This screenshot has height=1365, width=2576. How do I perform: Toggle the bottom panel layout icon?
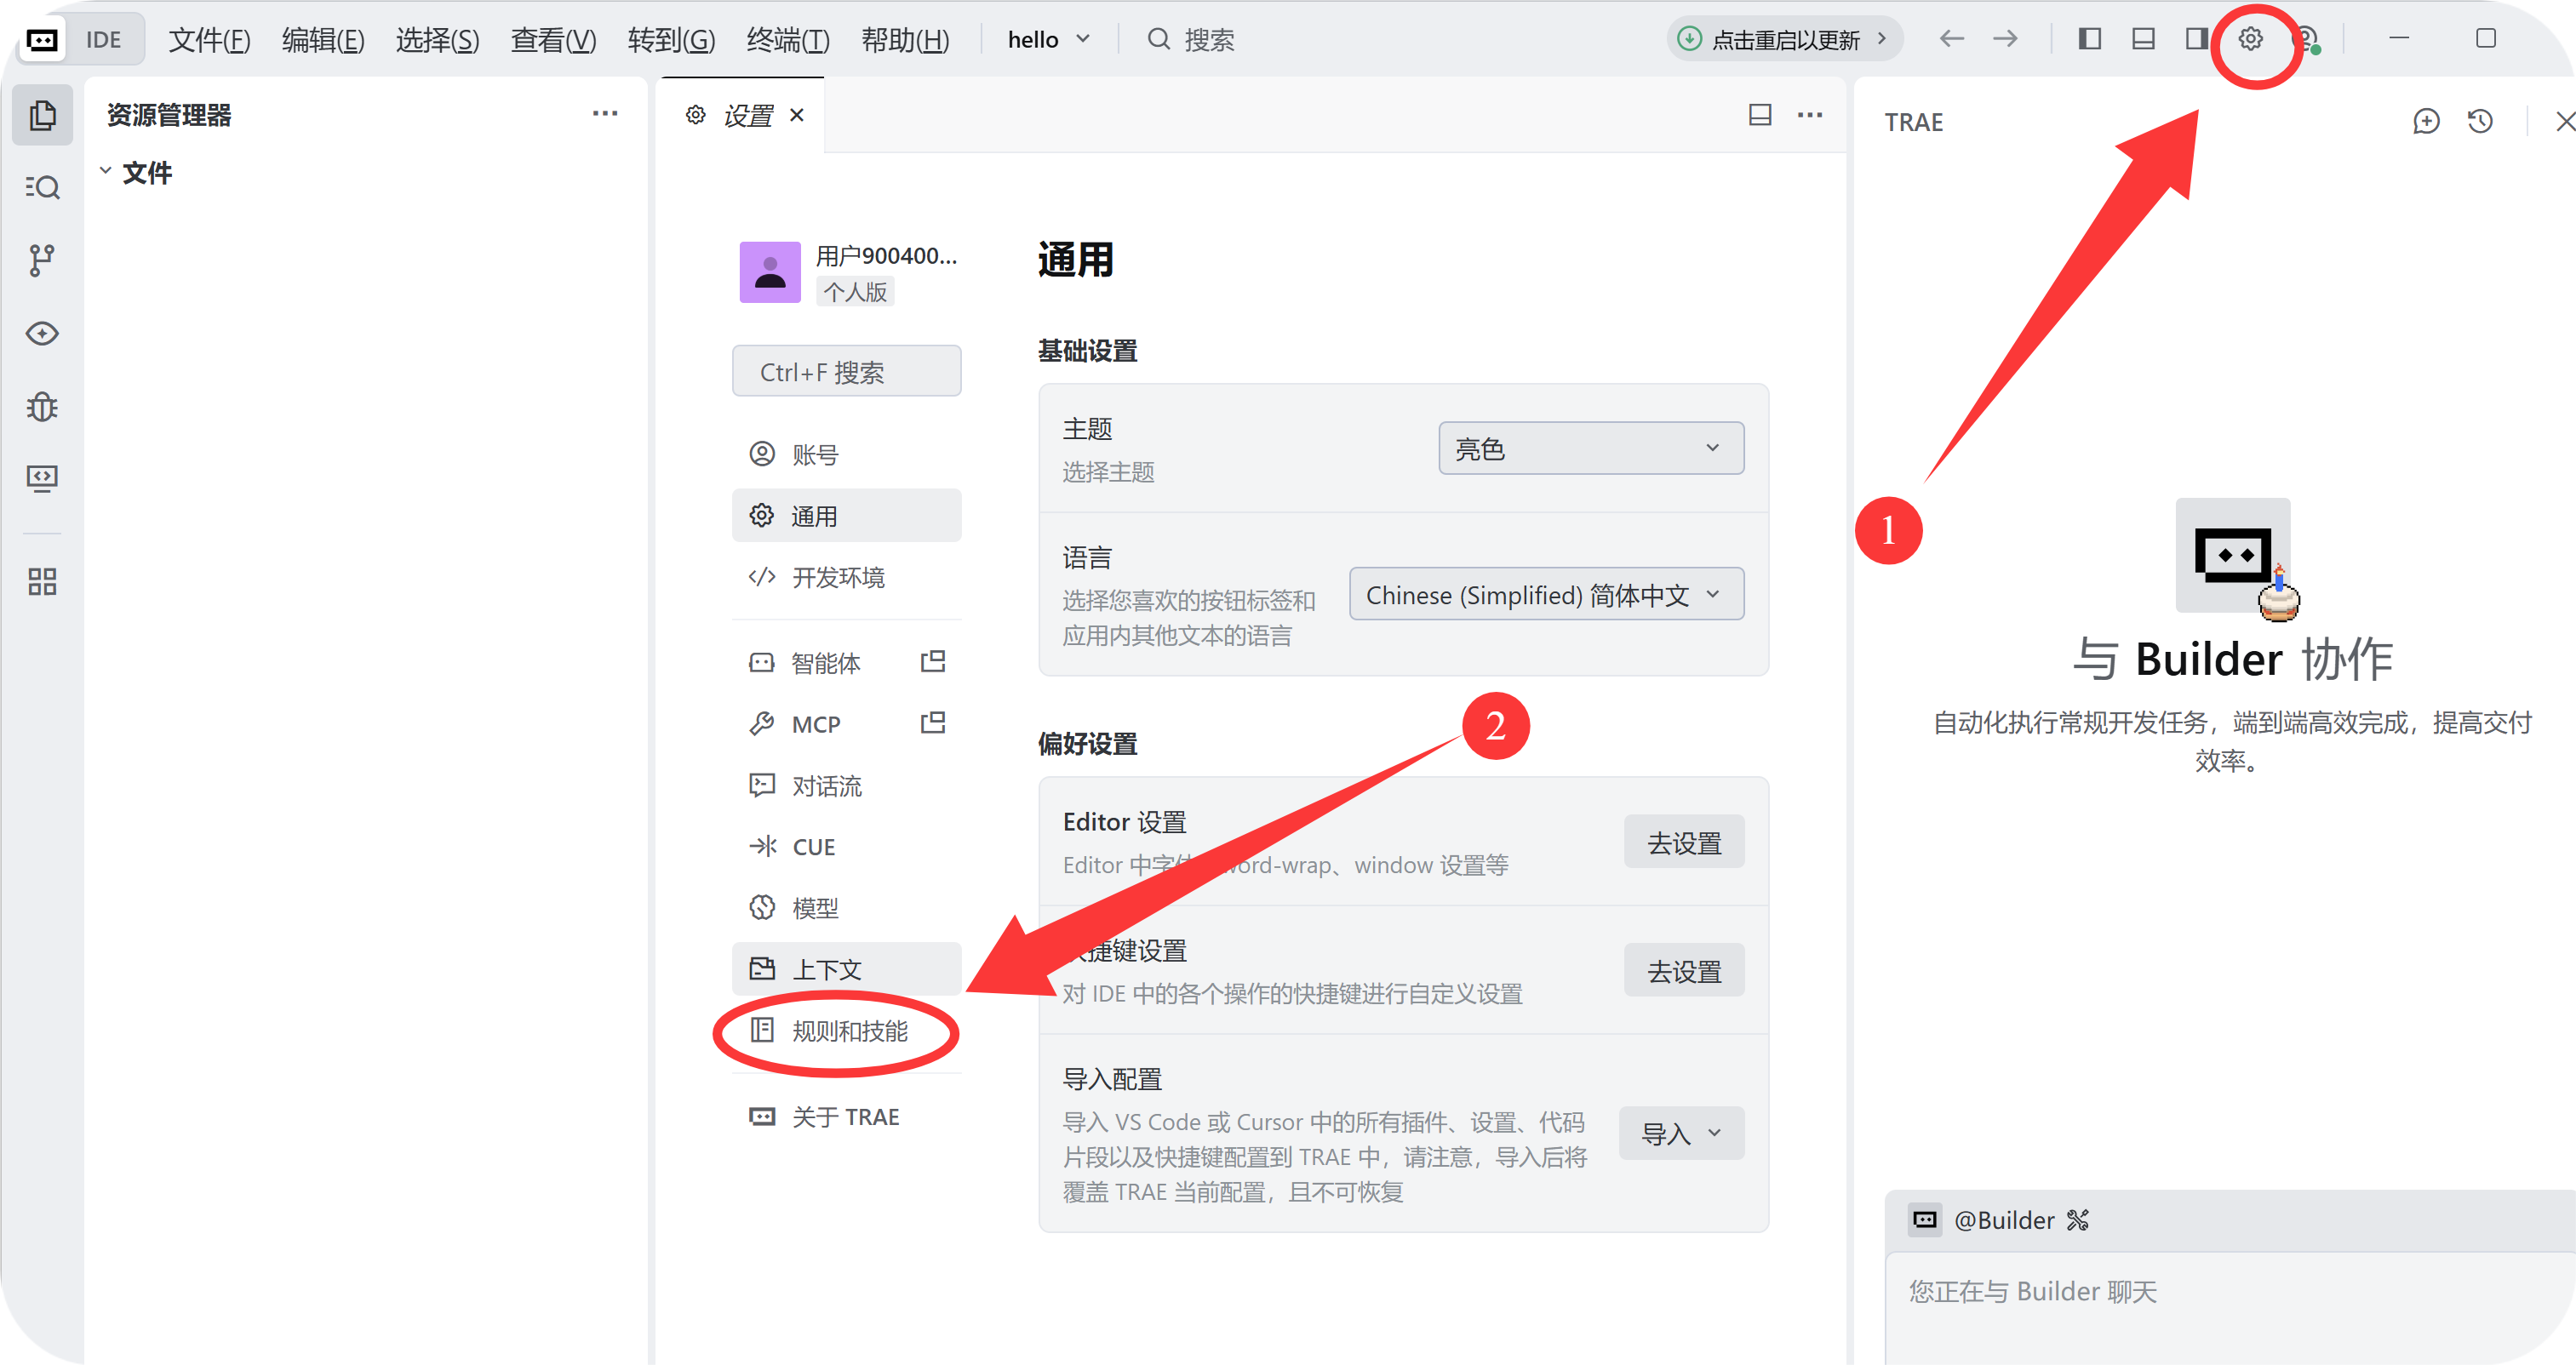[2143, 39]
